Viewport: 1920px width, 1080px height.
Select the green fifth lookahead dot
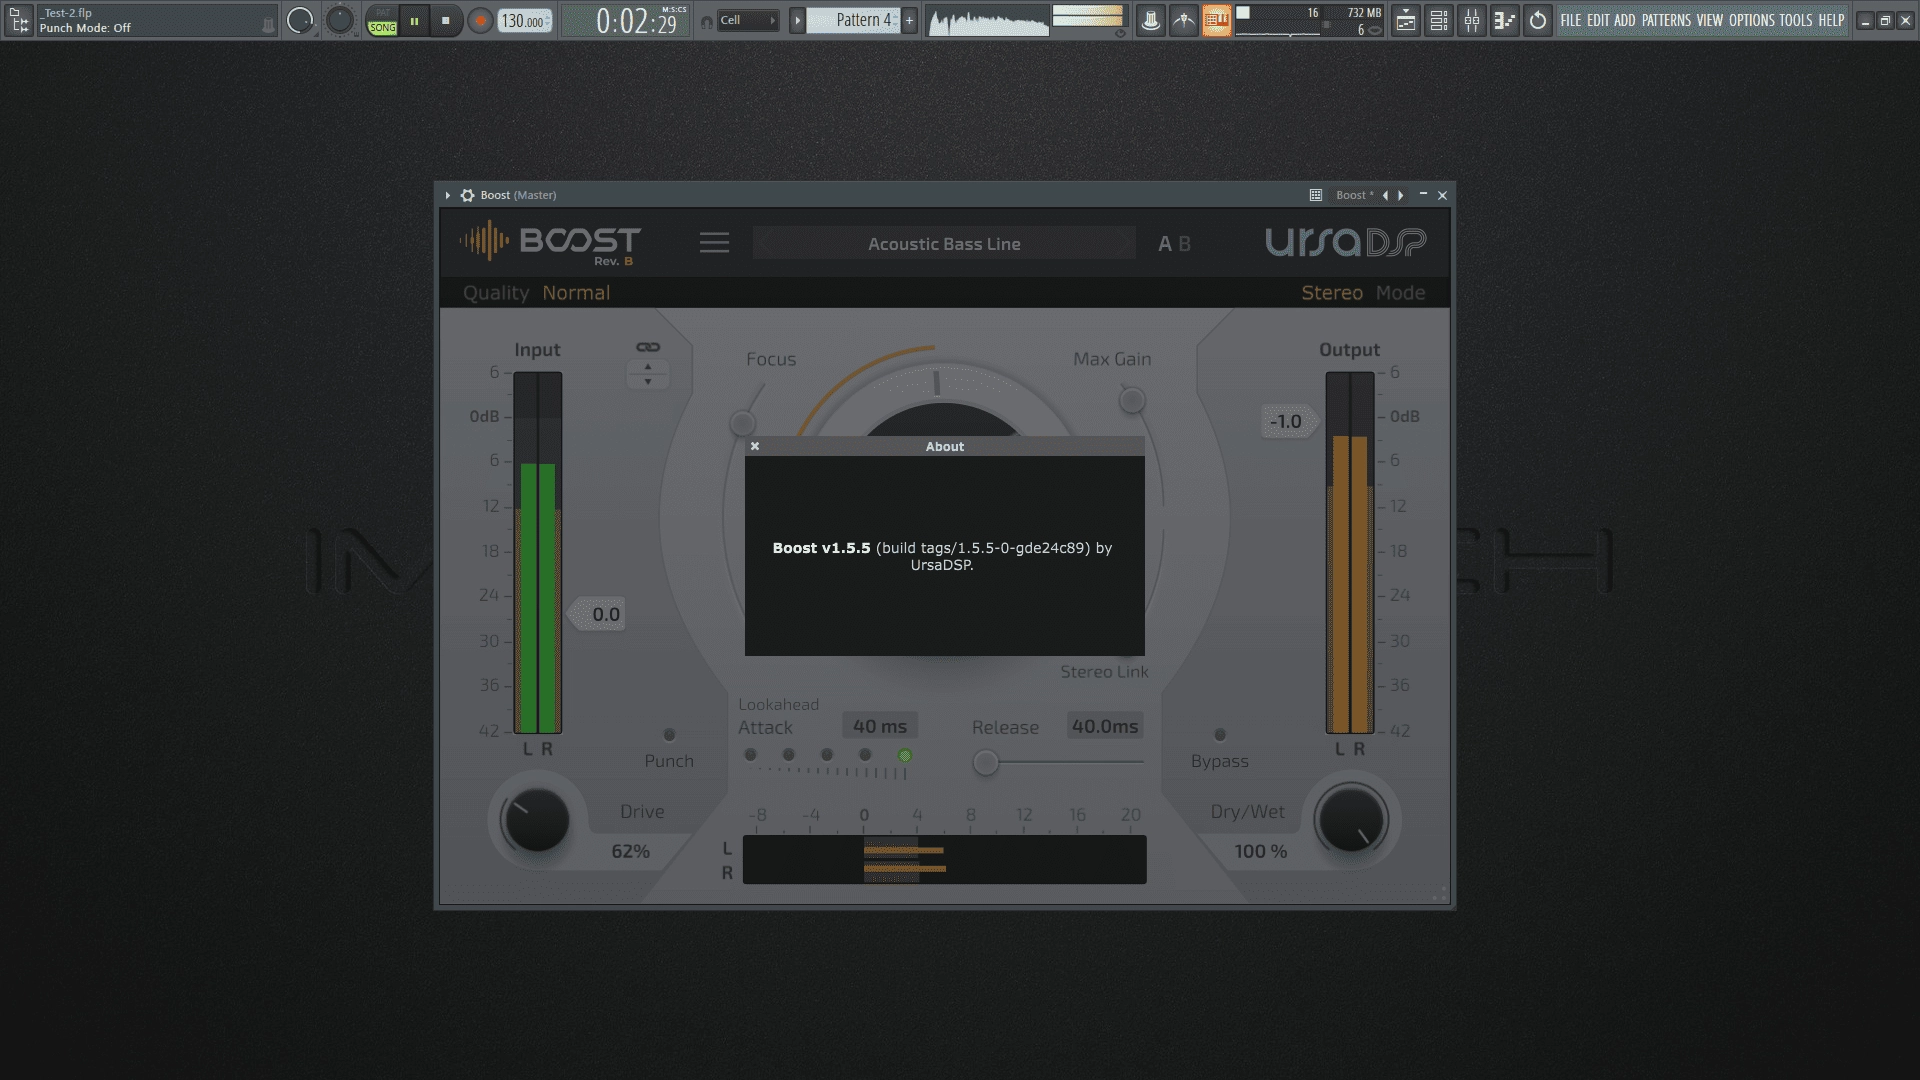click(x=905, y=755)
